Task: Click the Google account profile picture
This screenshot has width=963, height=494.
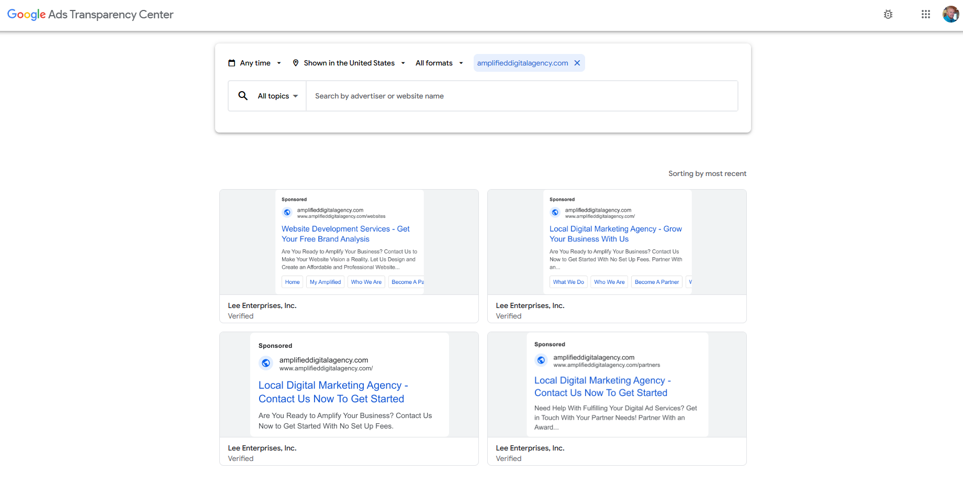Action: (950, 15)
